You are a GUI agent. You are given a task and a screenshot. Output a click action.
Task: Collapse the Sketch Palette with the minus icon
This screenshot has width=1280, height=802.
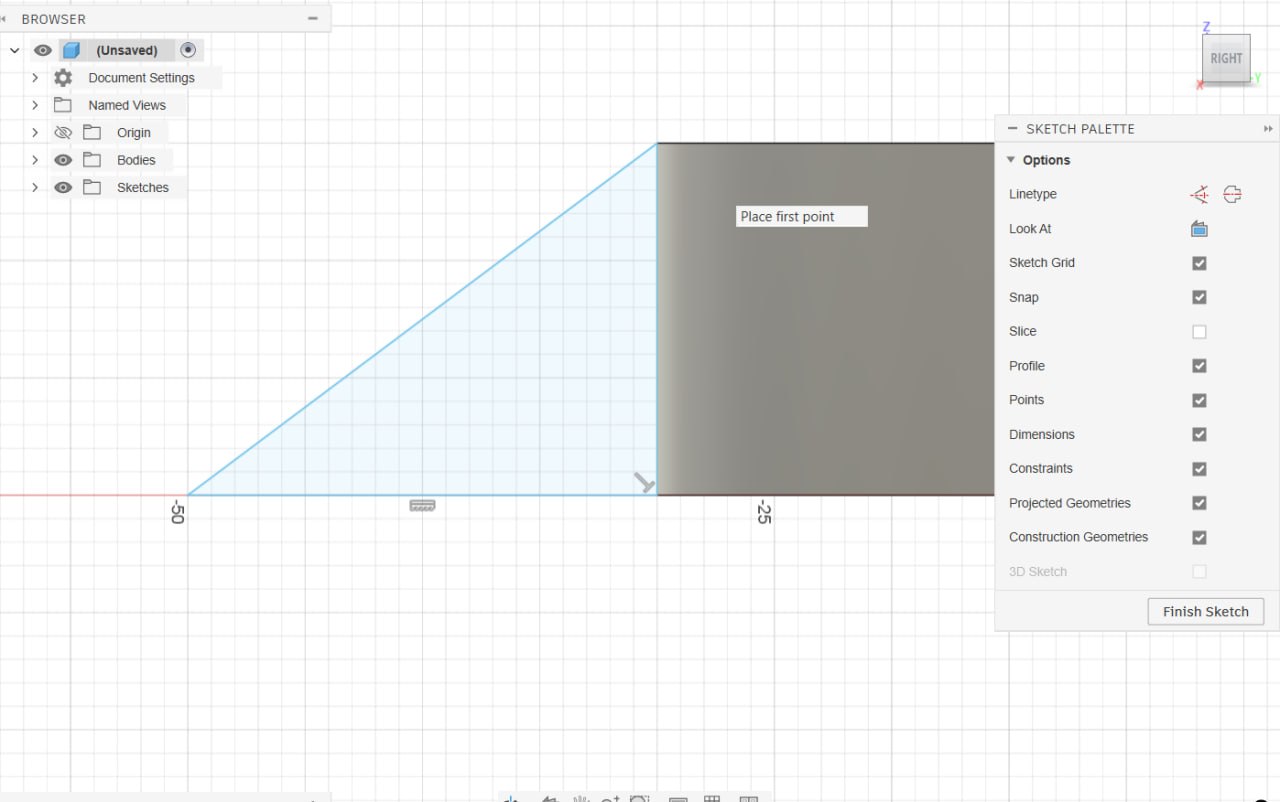click(1012, 129)
